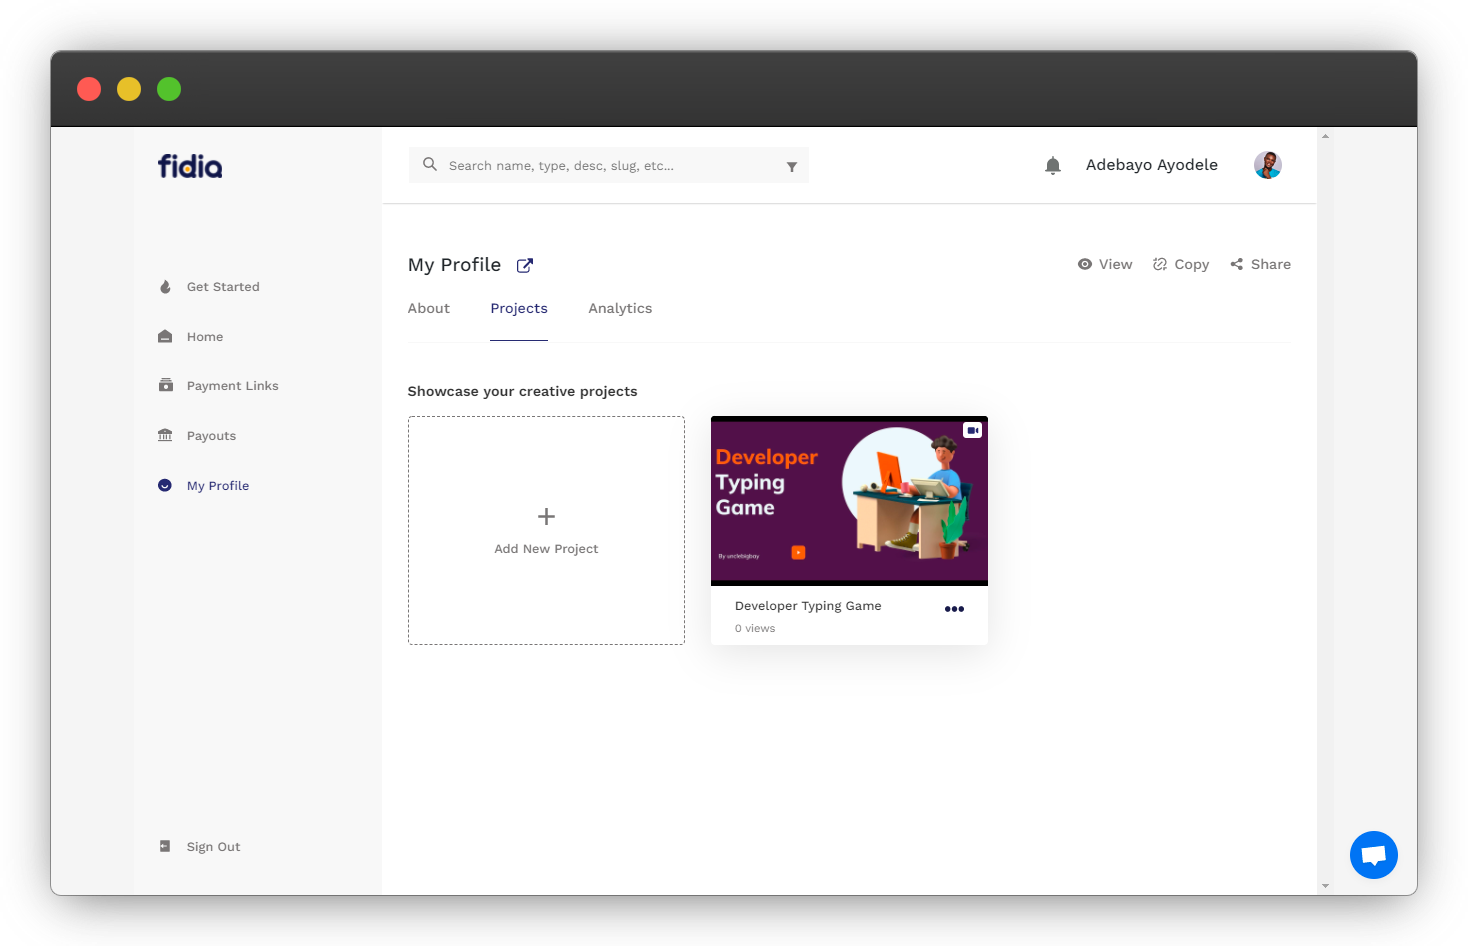1468x946 pixels.
Task: Go to Home in sidebar
Action: coord(205,337)
